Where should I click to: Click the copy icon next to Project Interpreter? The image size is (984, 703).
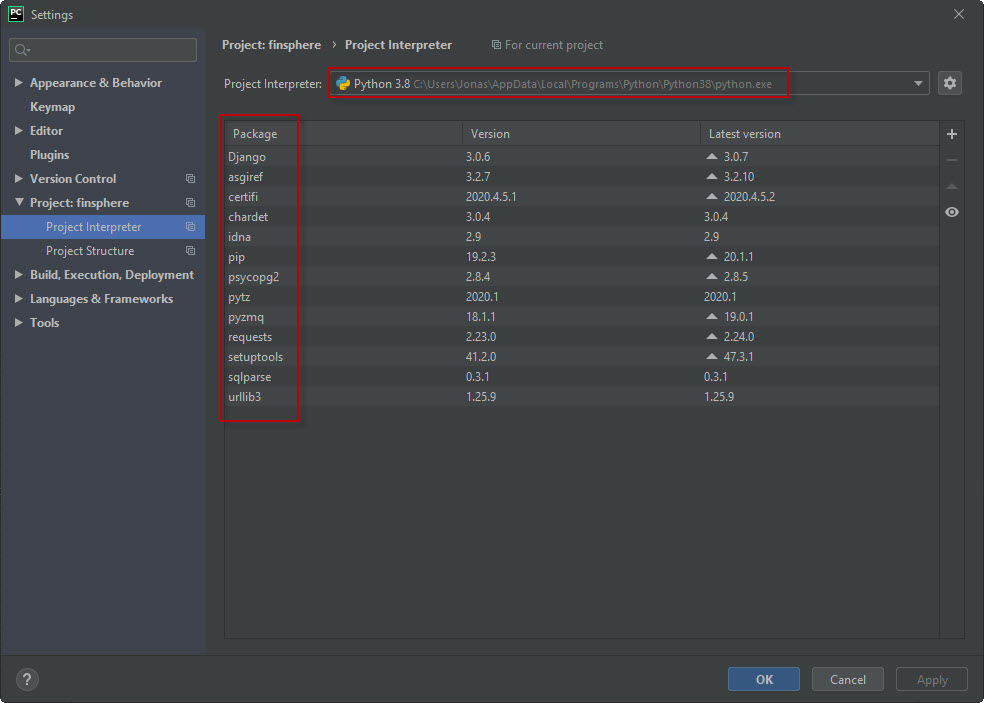click(190, 227)
